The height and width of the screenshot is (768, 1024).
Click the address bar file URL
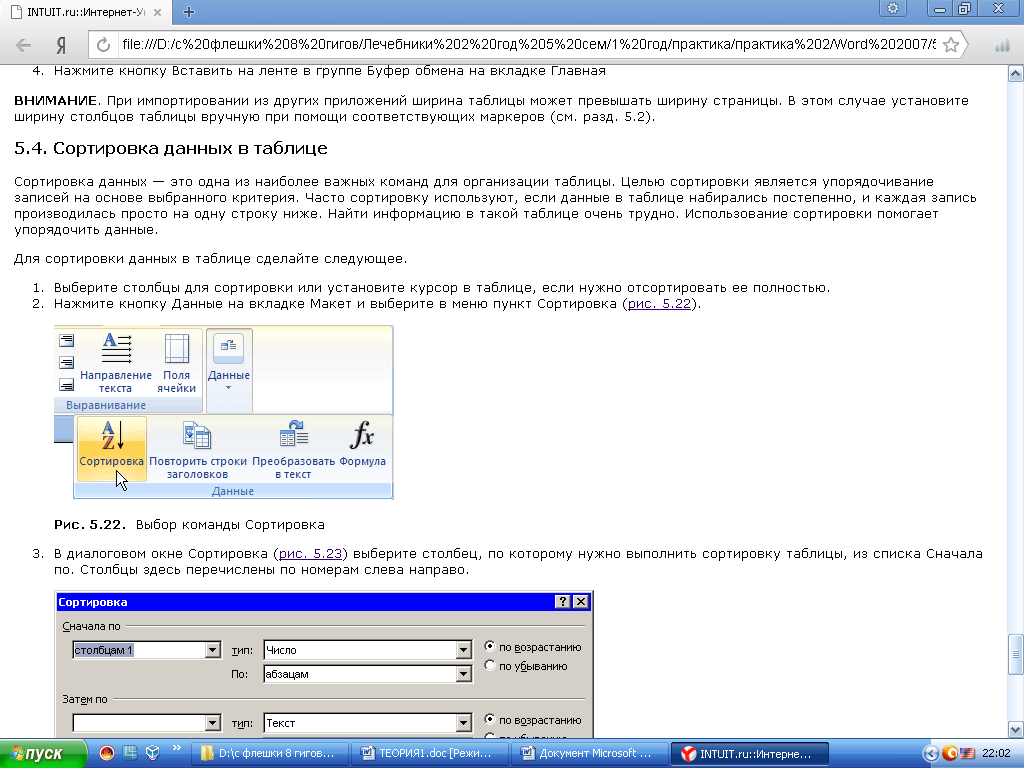(528, 44)
